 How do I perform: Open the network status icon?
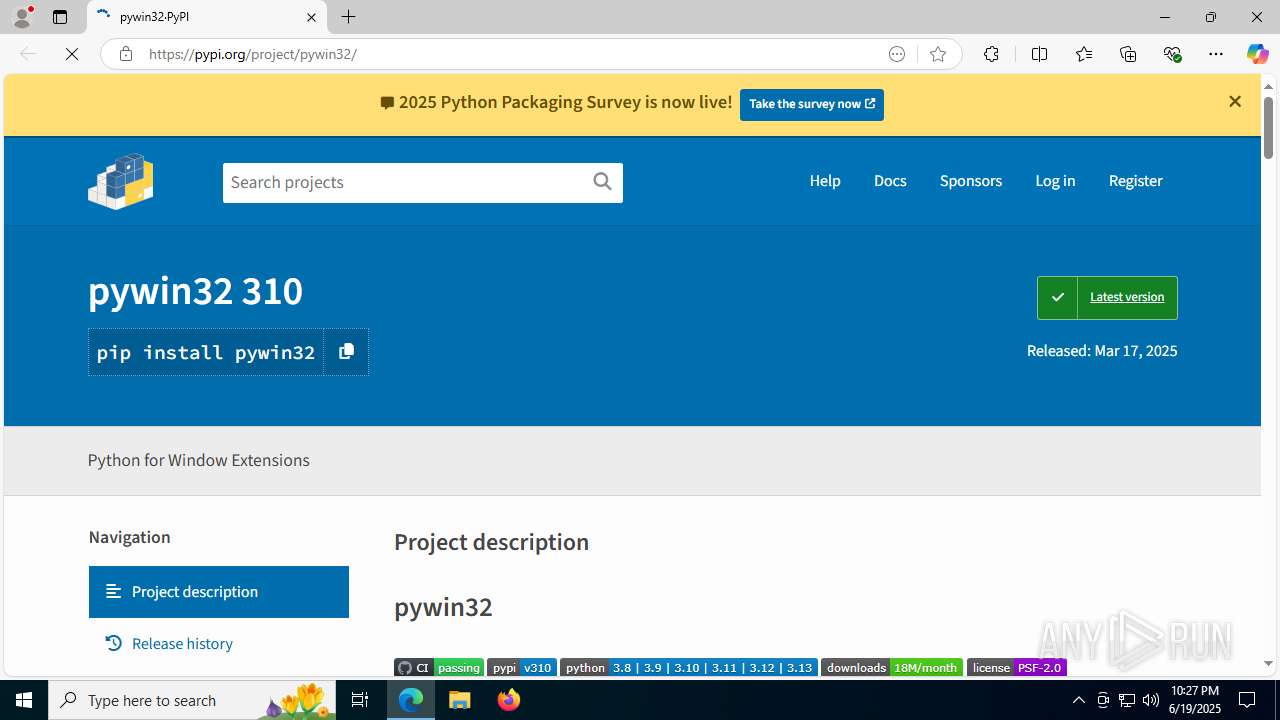[x=1126, y=700]
